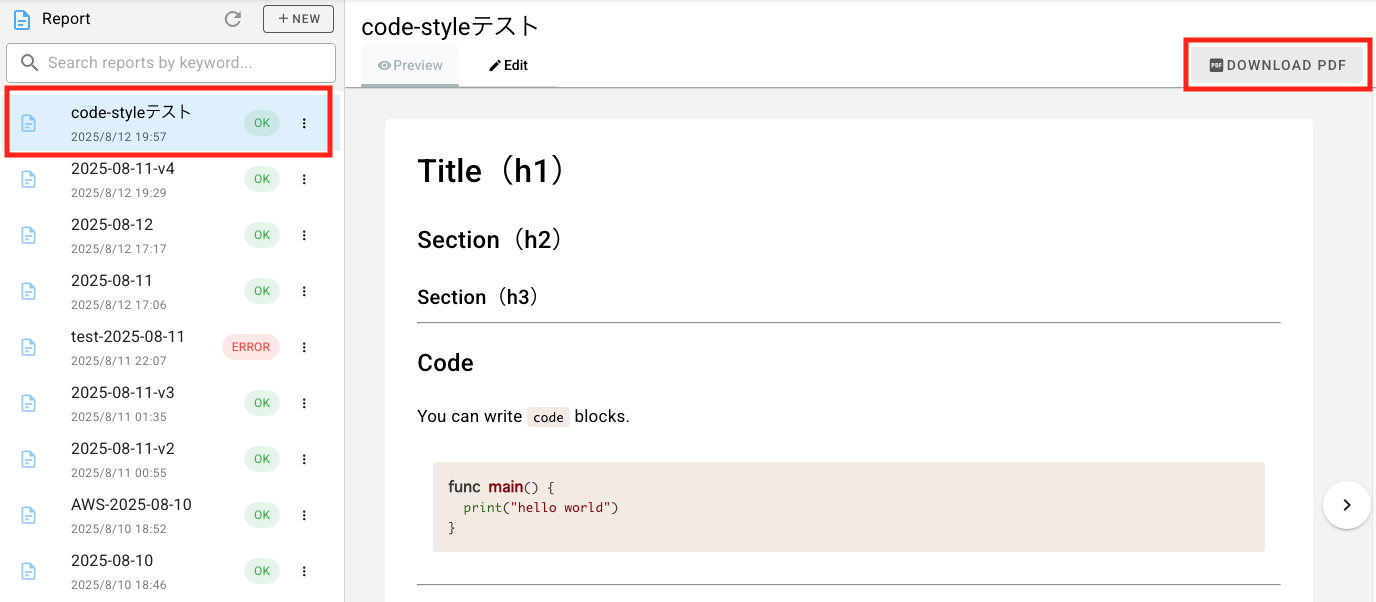Screen dimensions: 1376x602
Task: Click the search magnifier icon
Action: (x=29, y=63)
